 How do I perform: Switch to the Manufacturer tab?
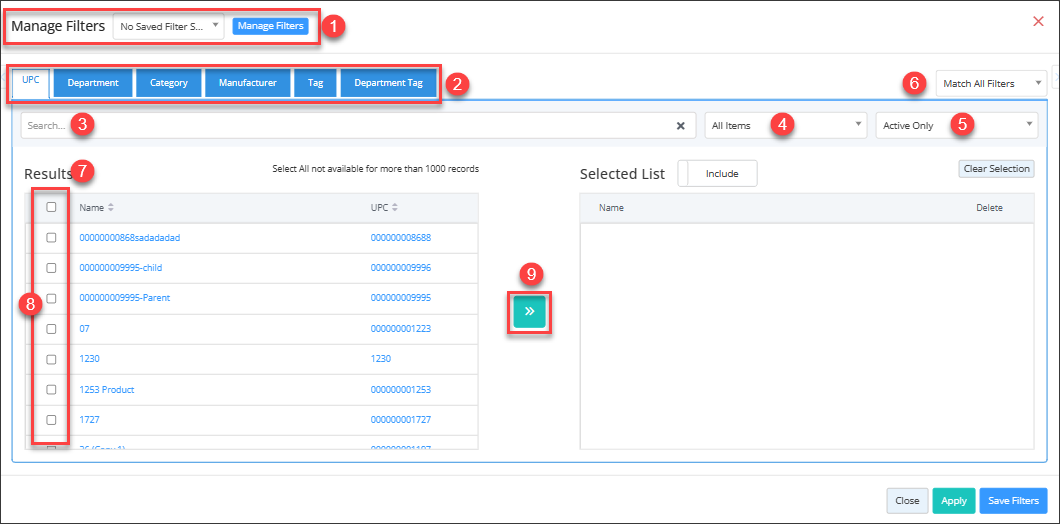(247, 83)
